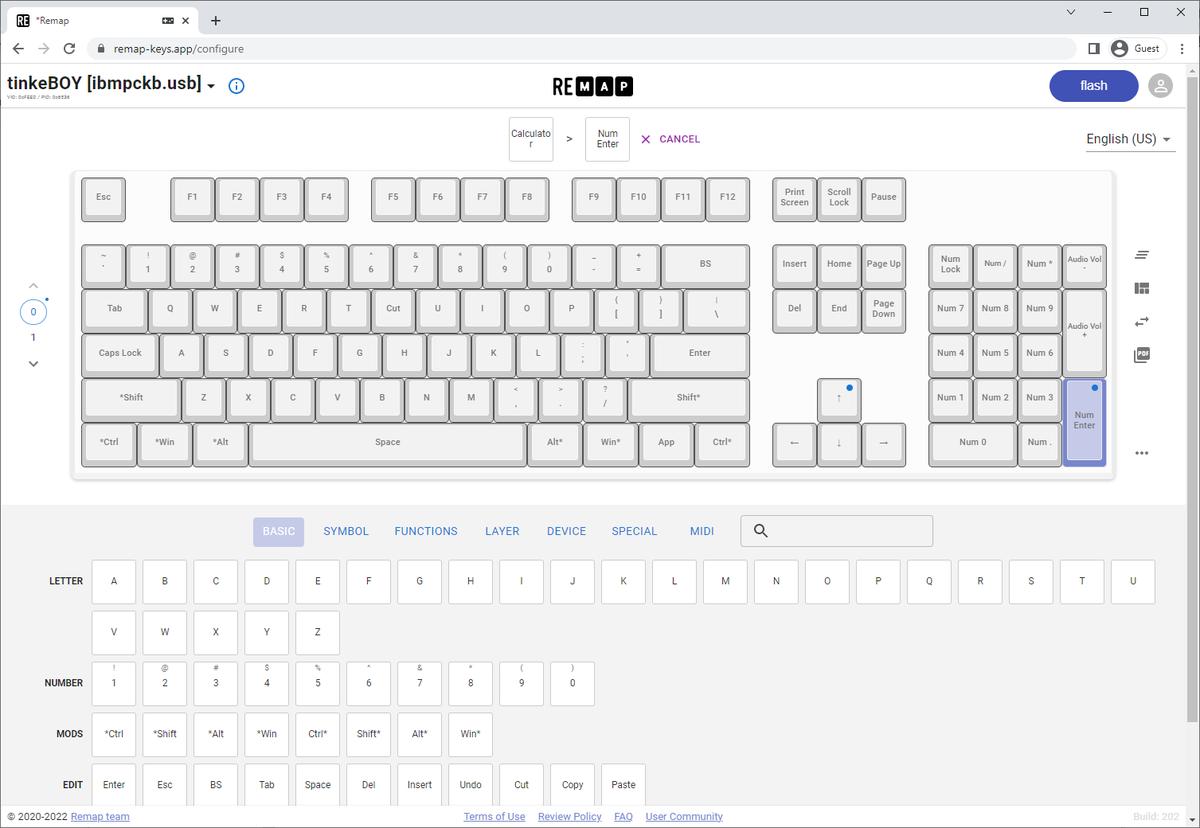
Task: Select the Num Lock key
Action: coord(950,265)
